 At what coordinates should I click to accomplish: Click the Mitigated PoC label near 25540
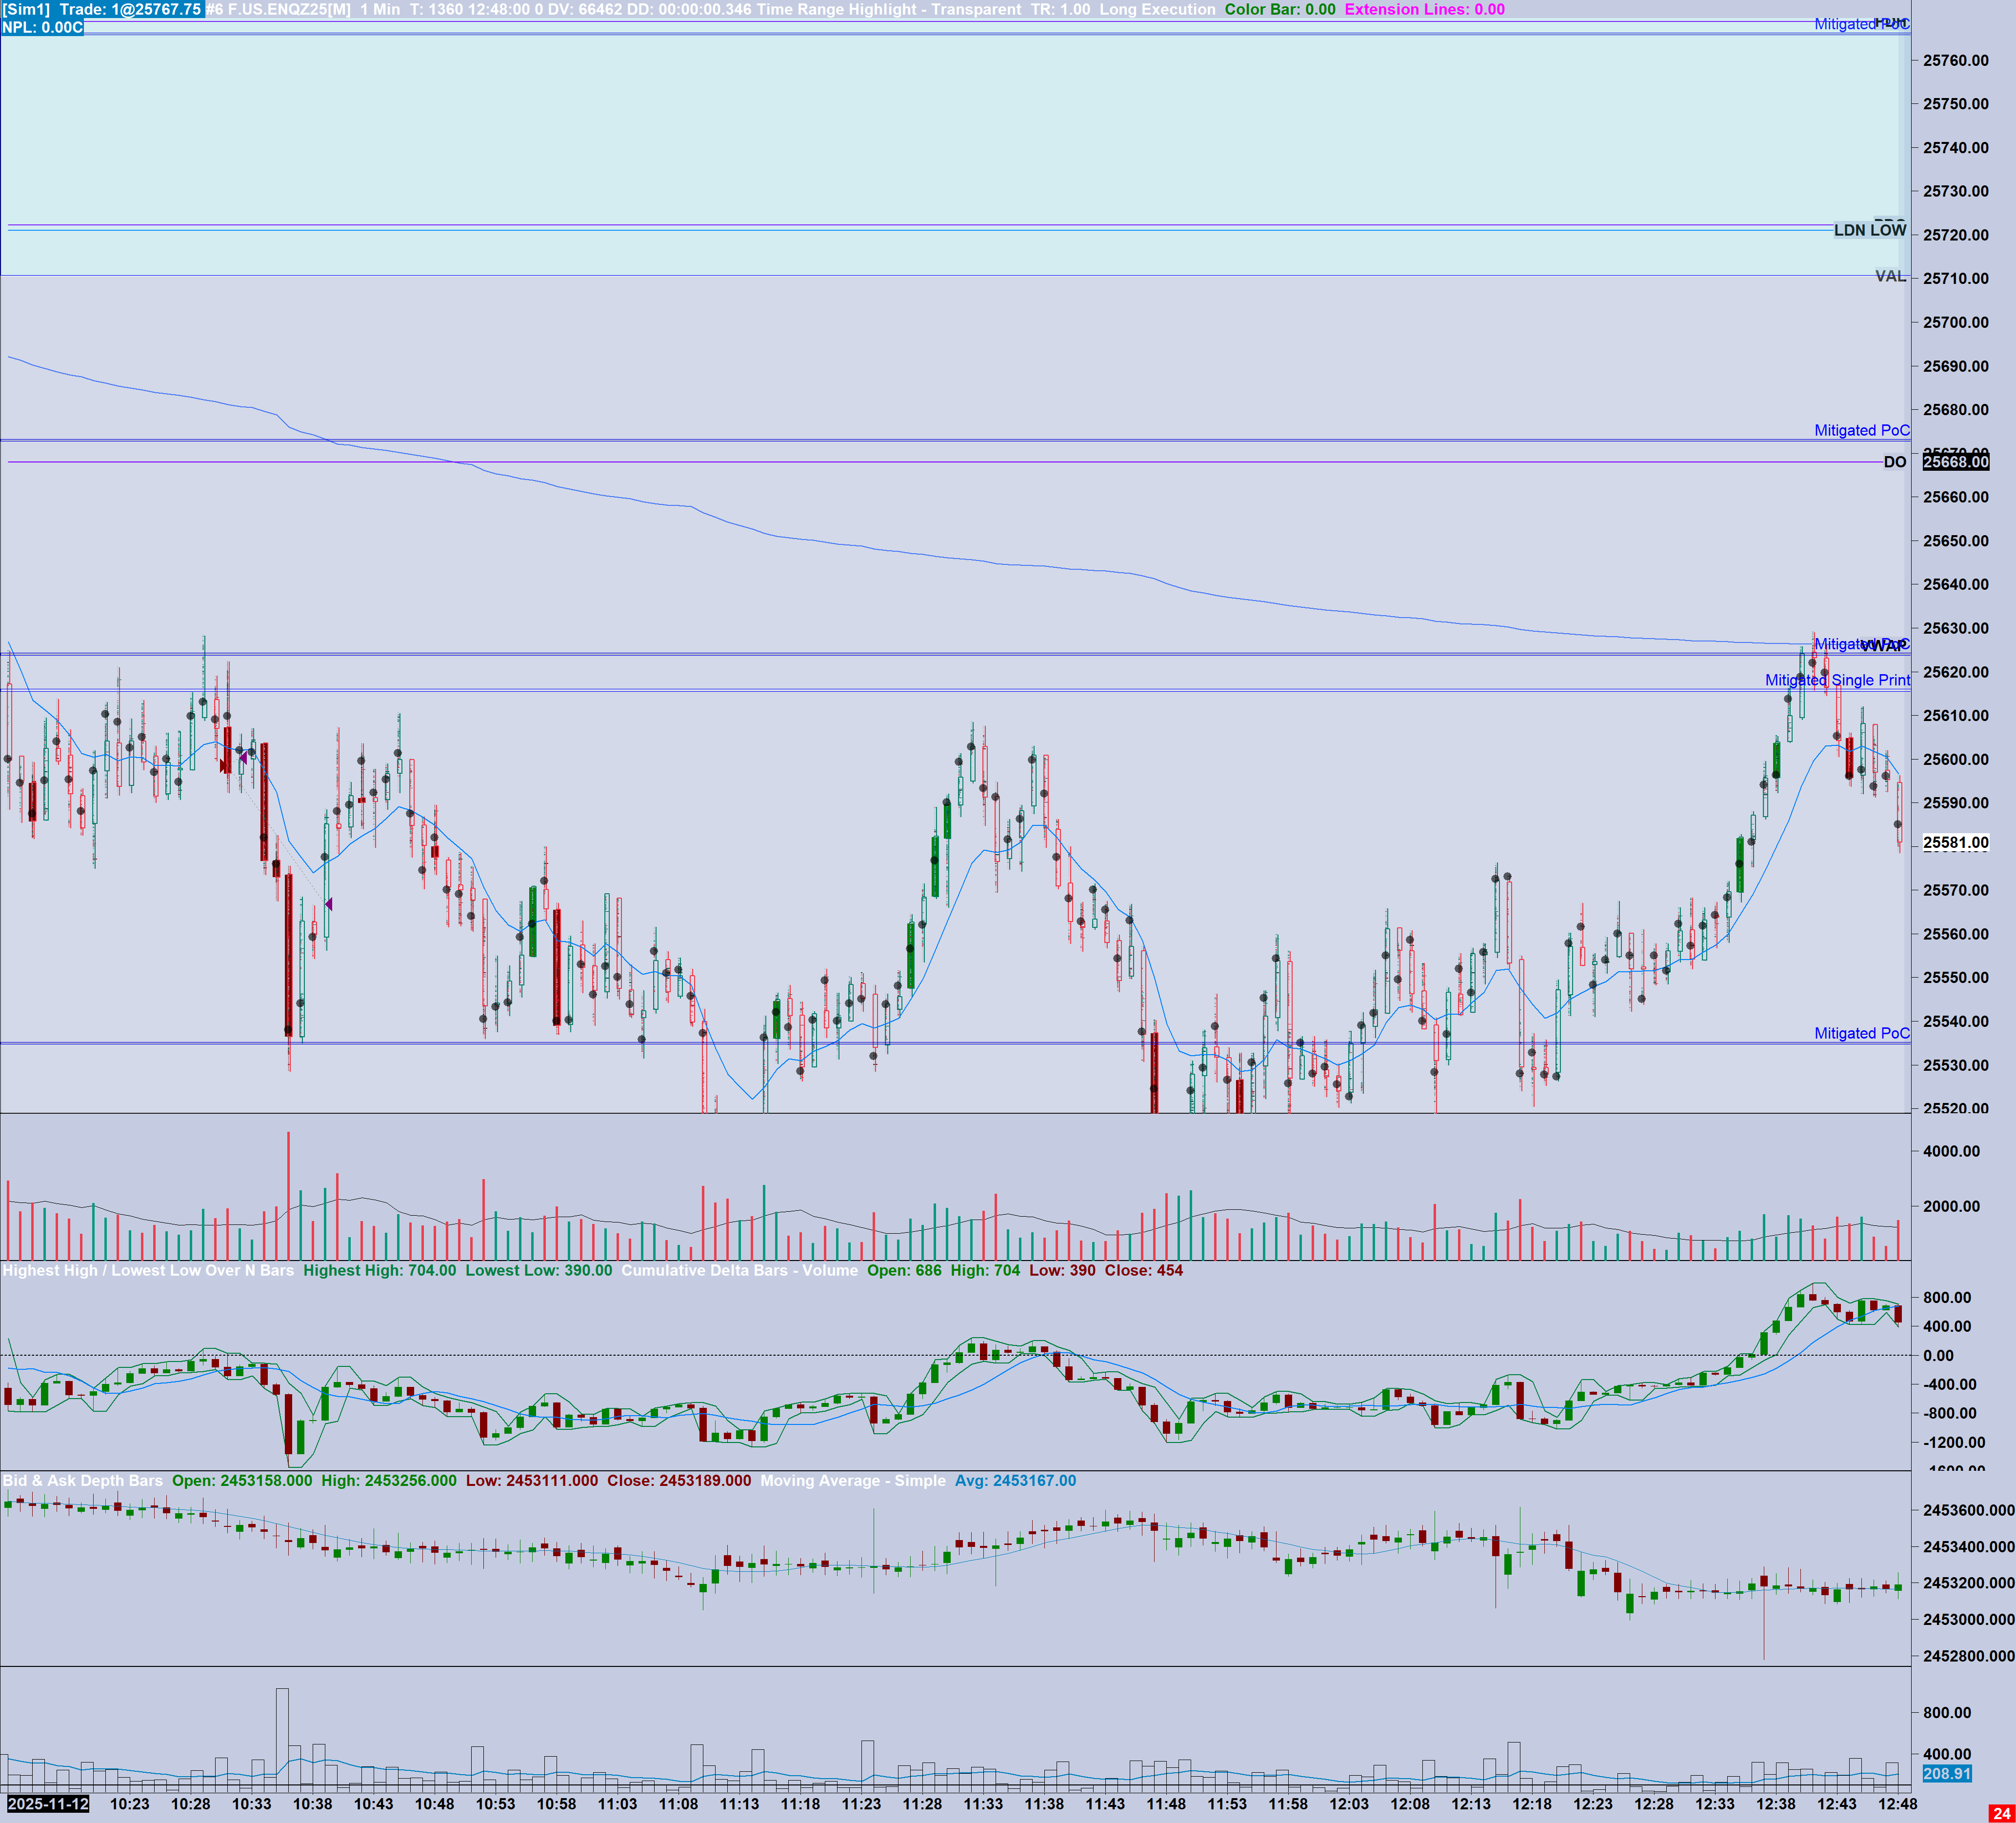coord(1861,1033)
